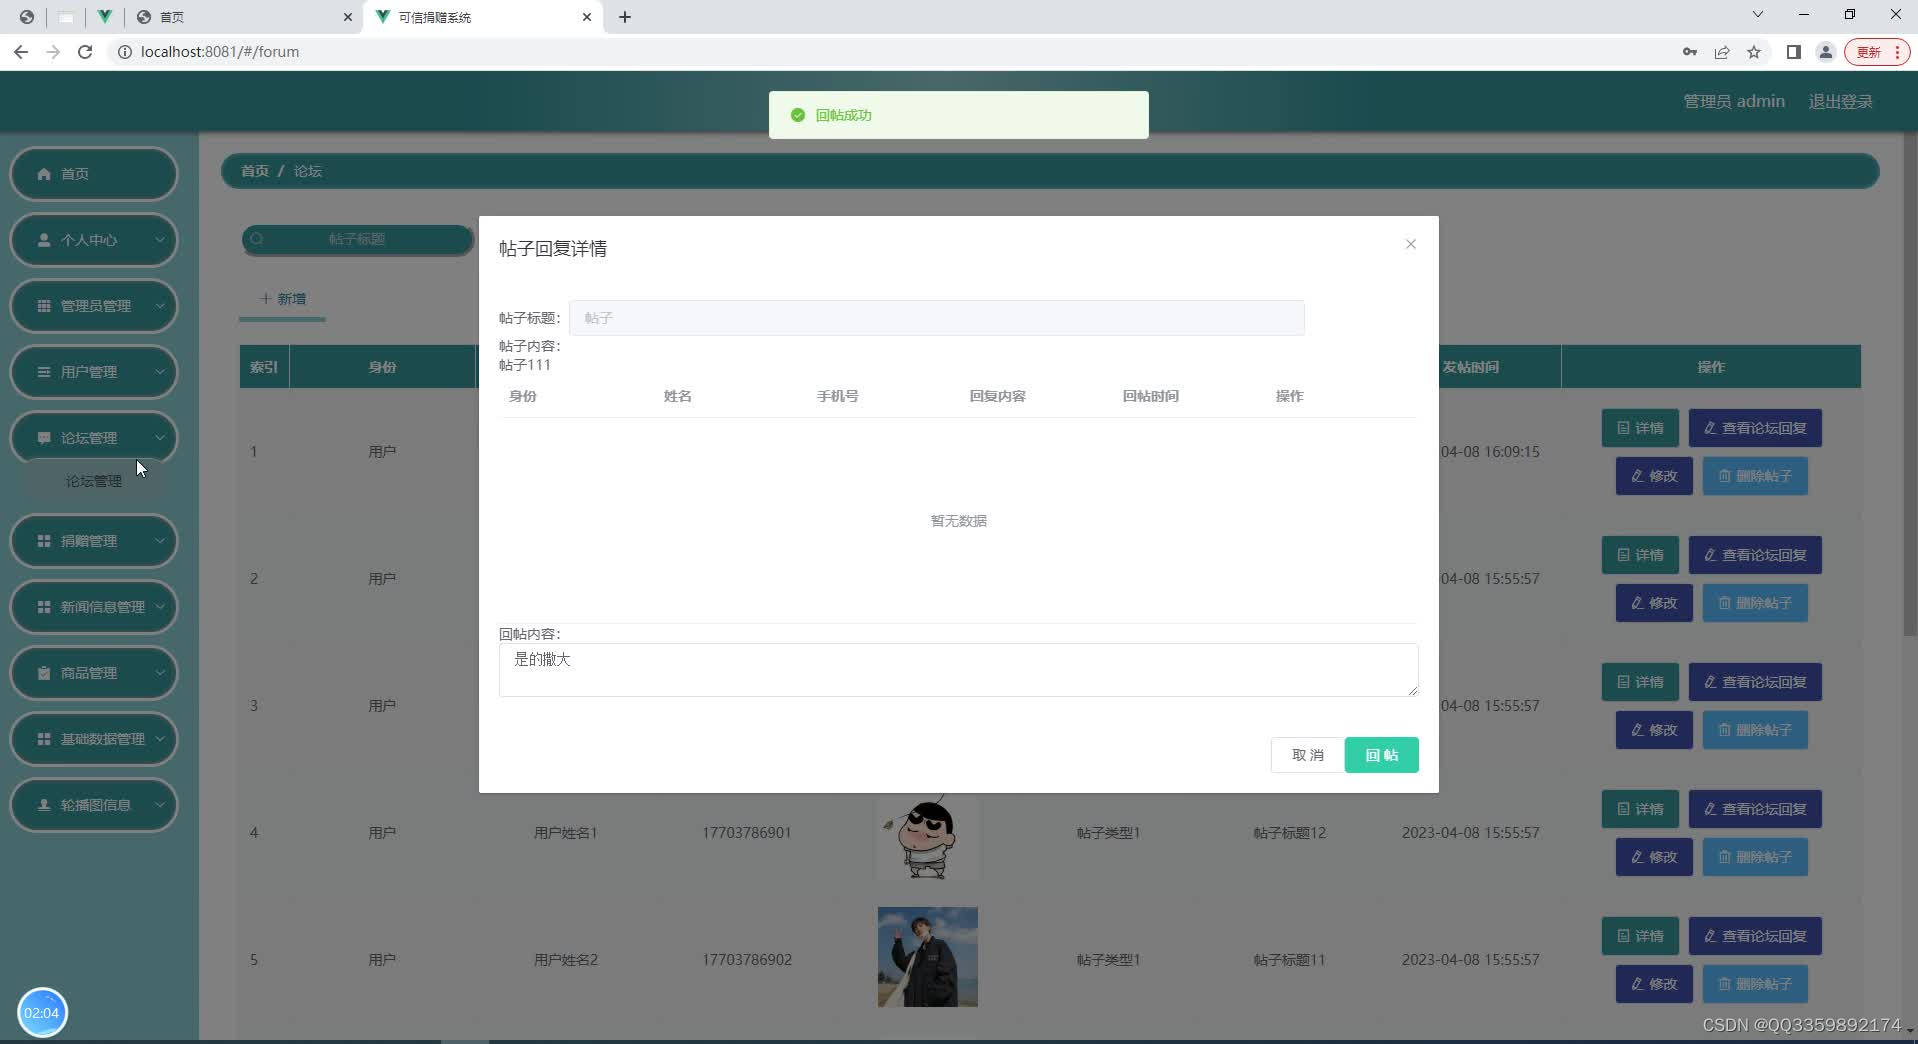Click 修改 for row 5 帖子标题11
Screen dimensions: 1918x1044
(x=1654, y=984)
